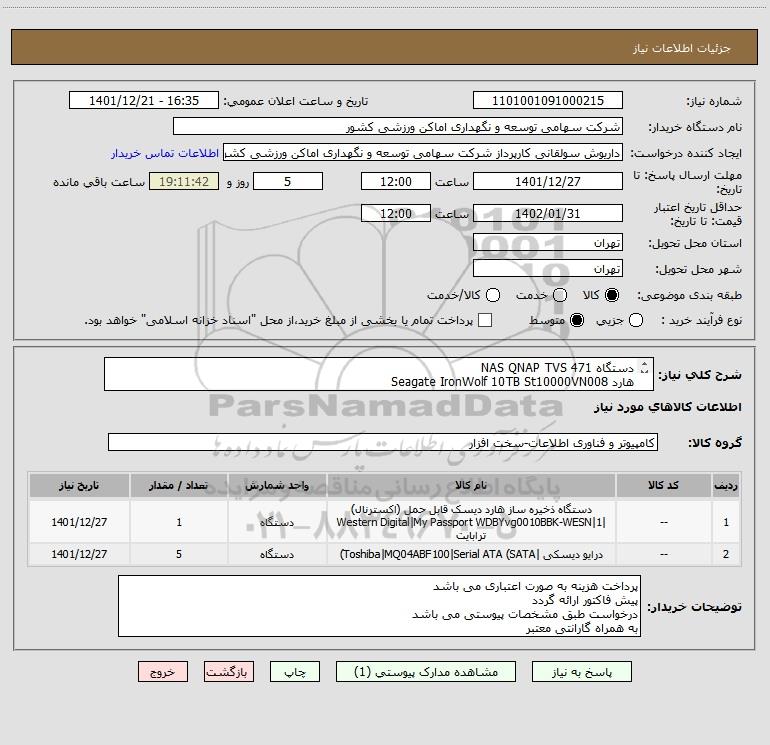Click the پاسخ به نیاز button
Screen dimensions: 770x745
click(x=582, y=671)
